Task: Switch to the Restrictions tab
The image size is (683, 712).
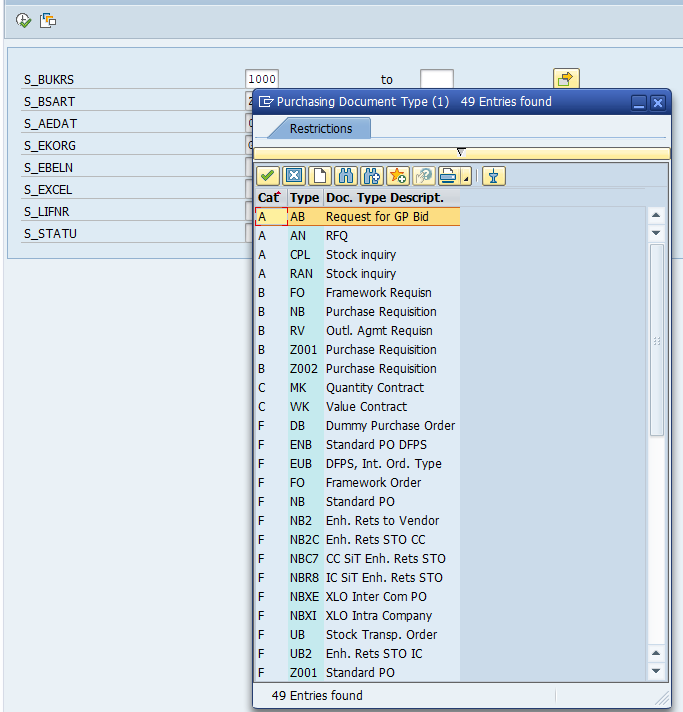Action: pos(321,129)
